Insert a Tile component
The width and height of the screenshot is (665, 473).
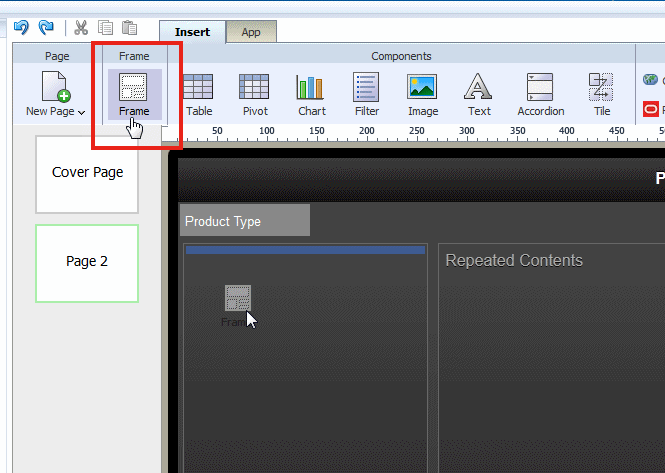(x=601, y=94)
